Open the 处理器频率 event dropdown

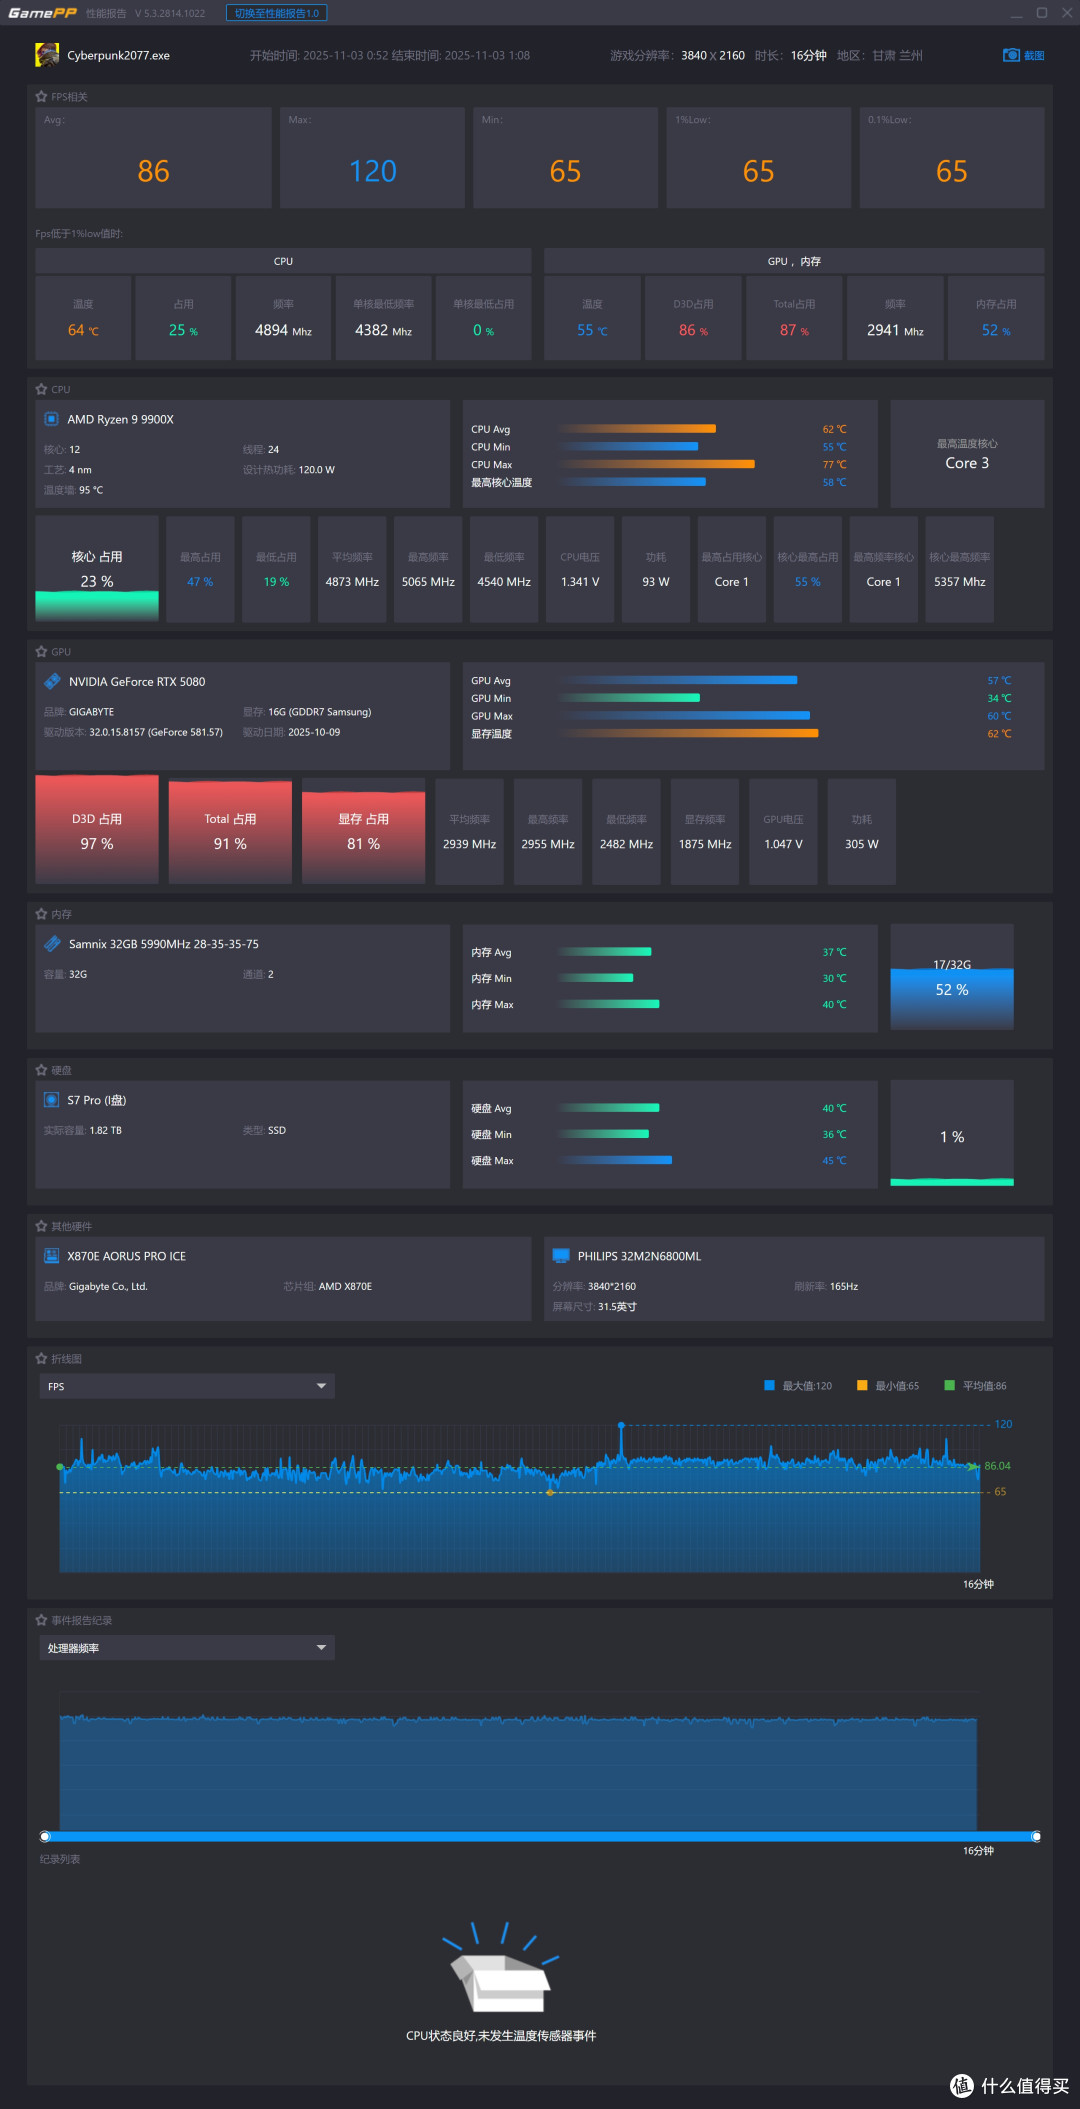187,1648
